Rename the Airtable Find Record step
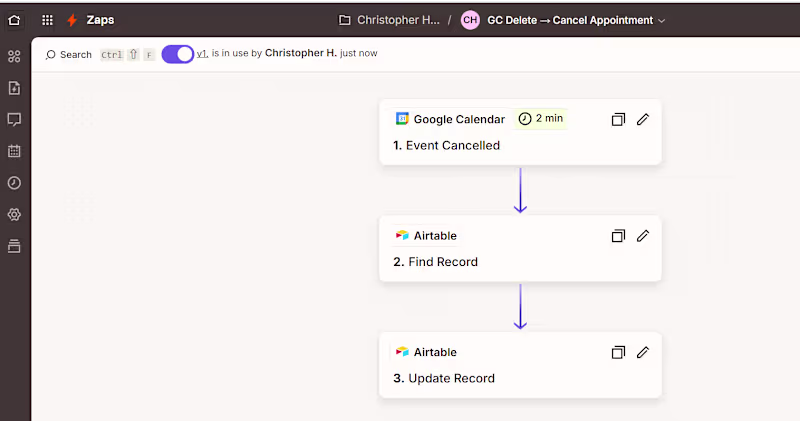Image resolution: width=800 pixels, height=421 pixels. [x=643, y=236]
